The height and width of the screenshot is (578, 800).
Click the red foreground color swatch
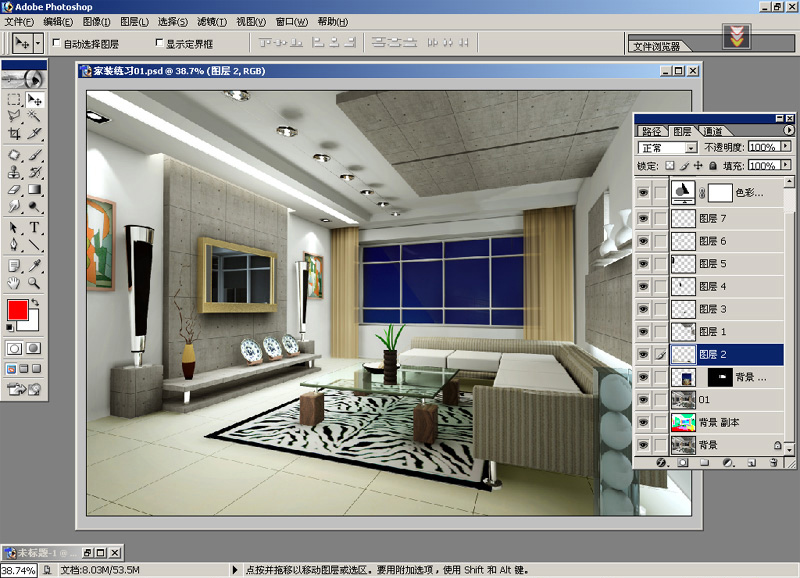(x=17, y=311)
